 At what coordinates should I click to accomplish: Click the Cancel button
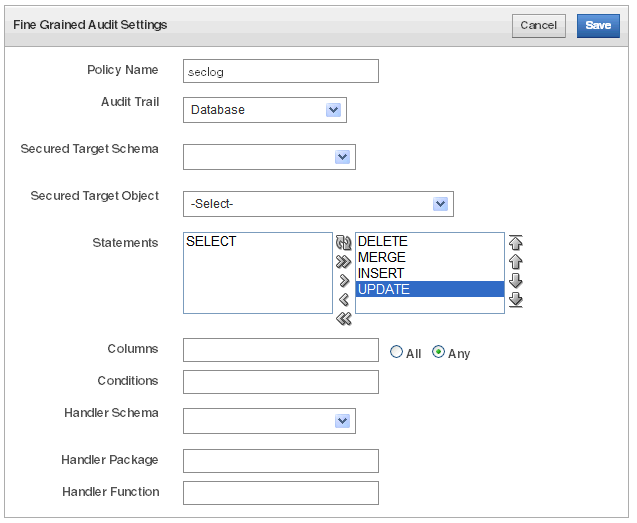pyautogui.click(x=538, y=26)
